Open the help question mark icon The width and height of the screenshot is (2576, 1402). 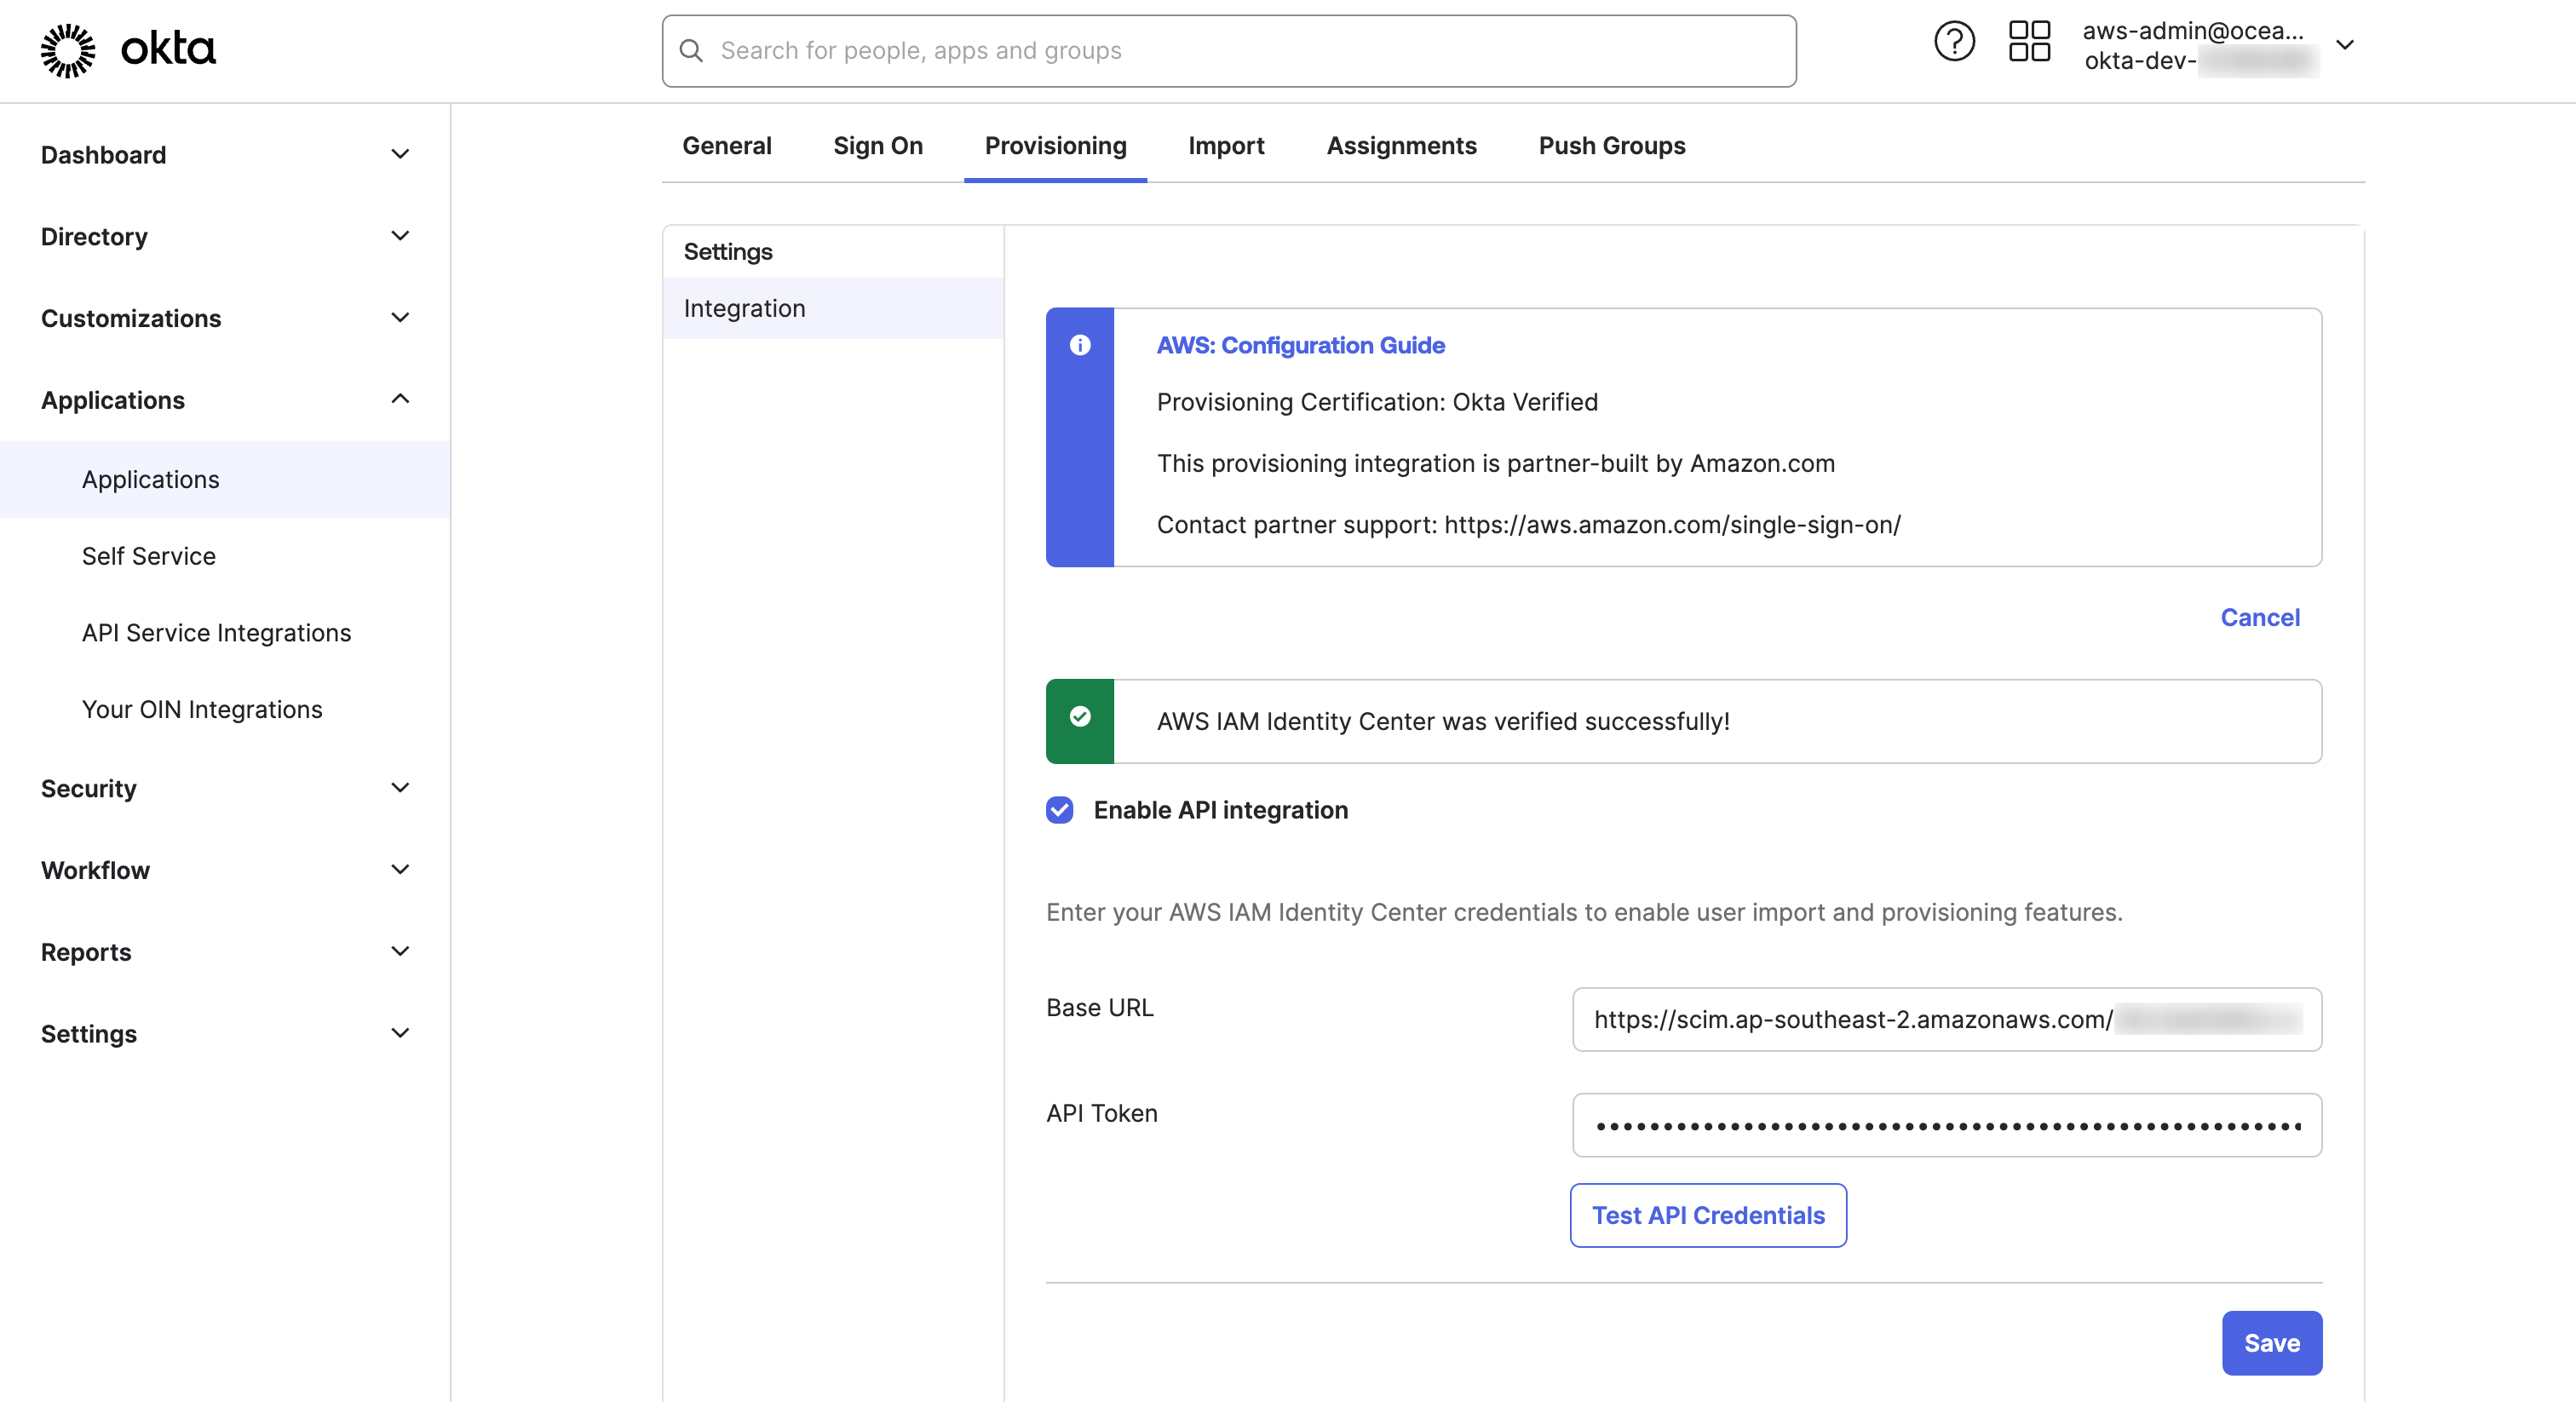click(1954, 40)
